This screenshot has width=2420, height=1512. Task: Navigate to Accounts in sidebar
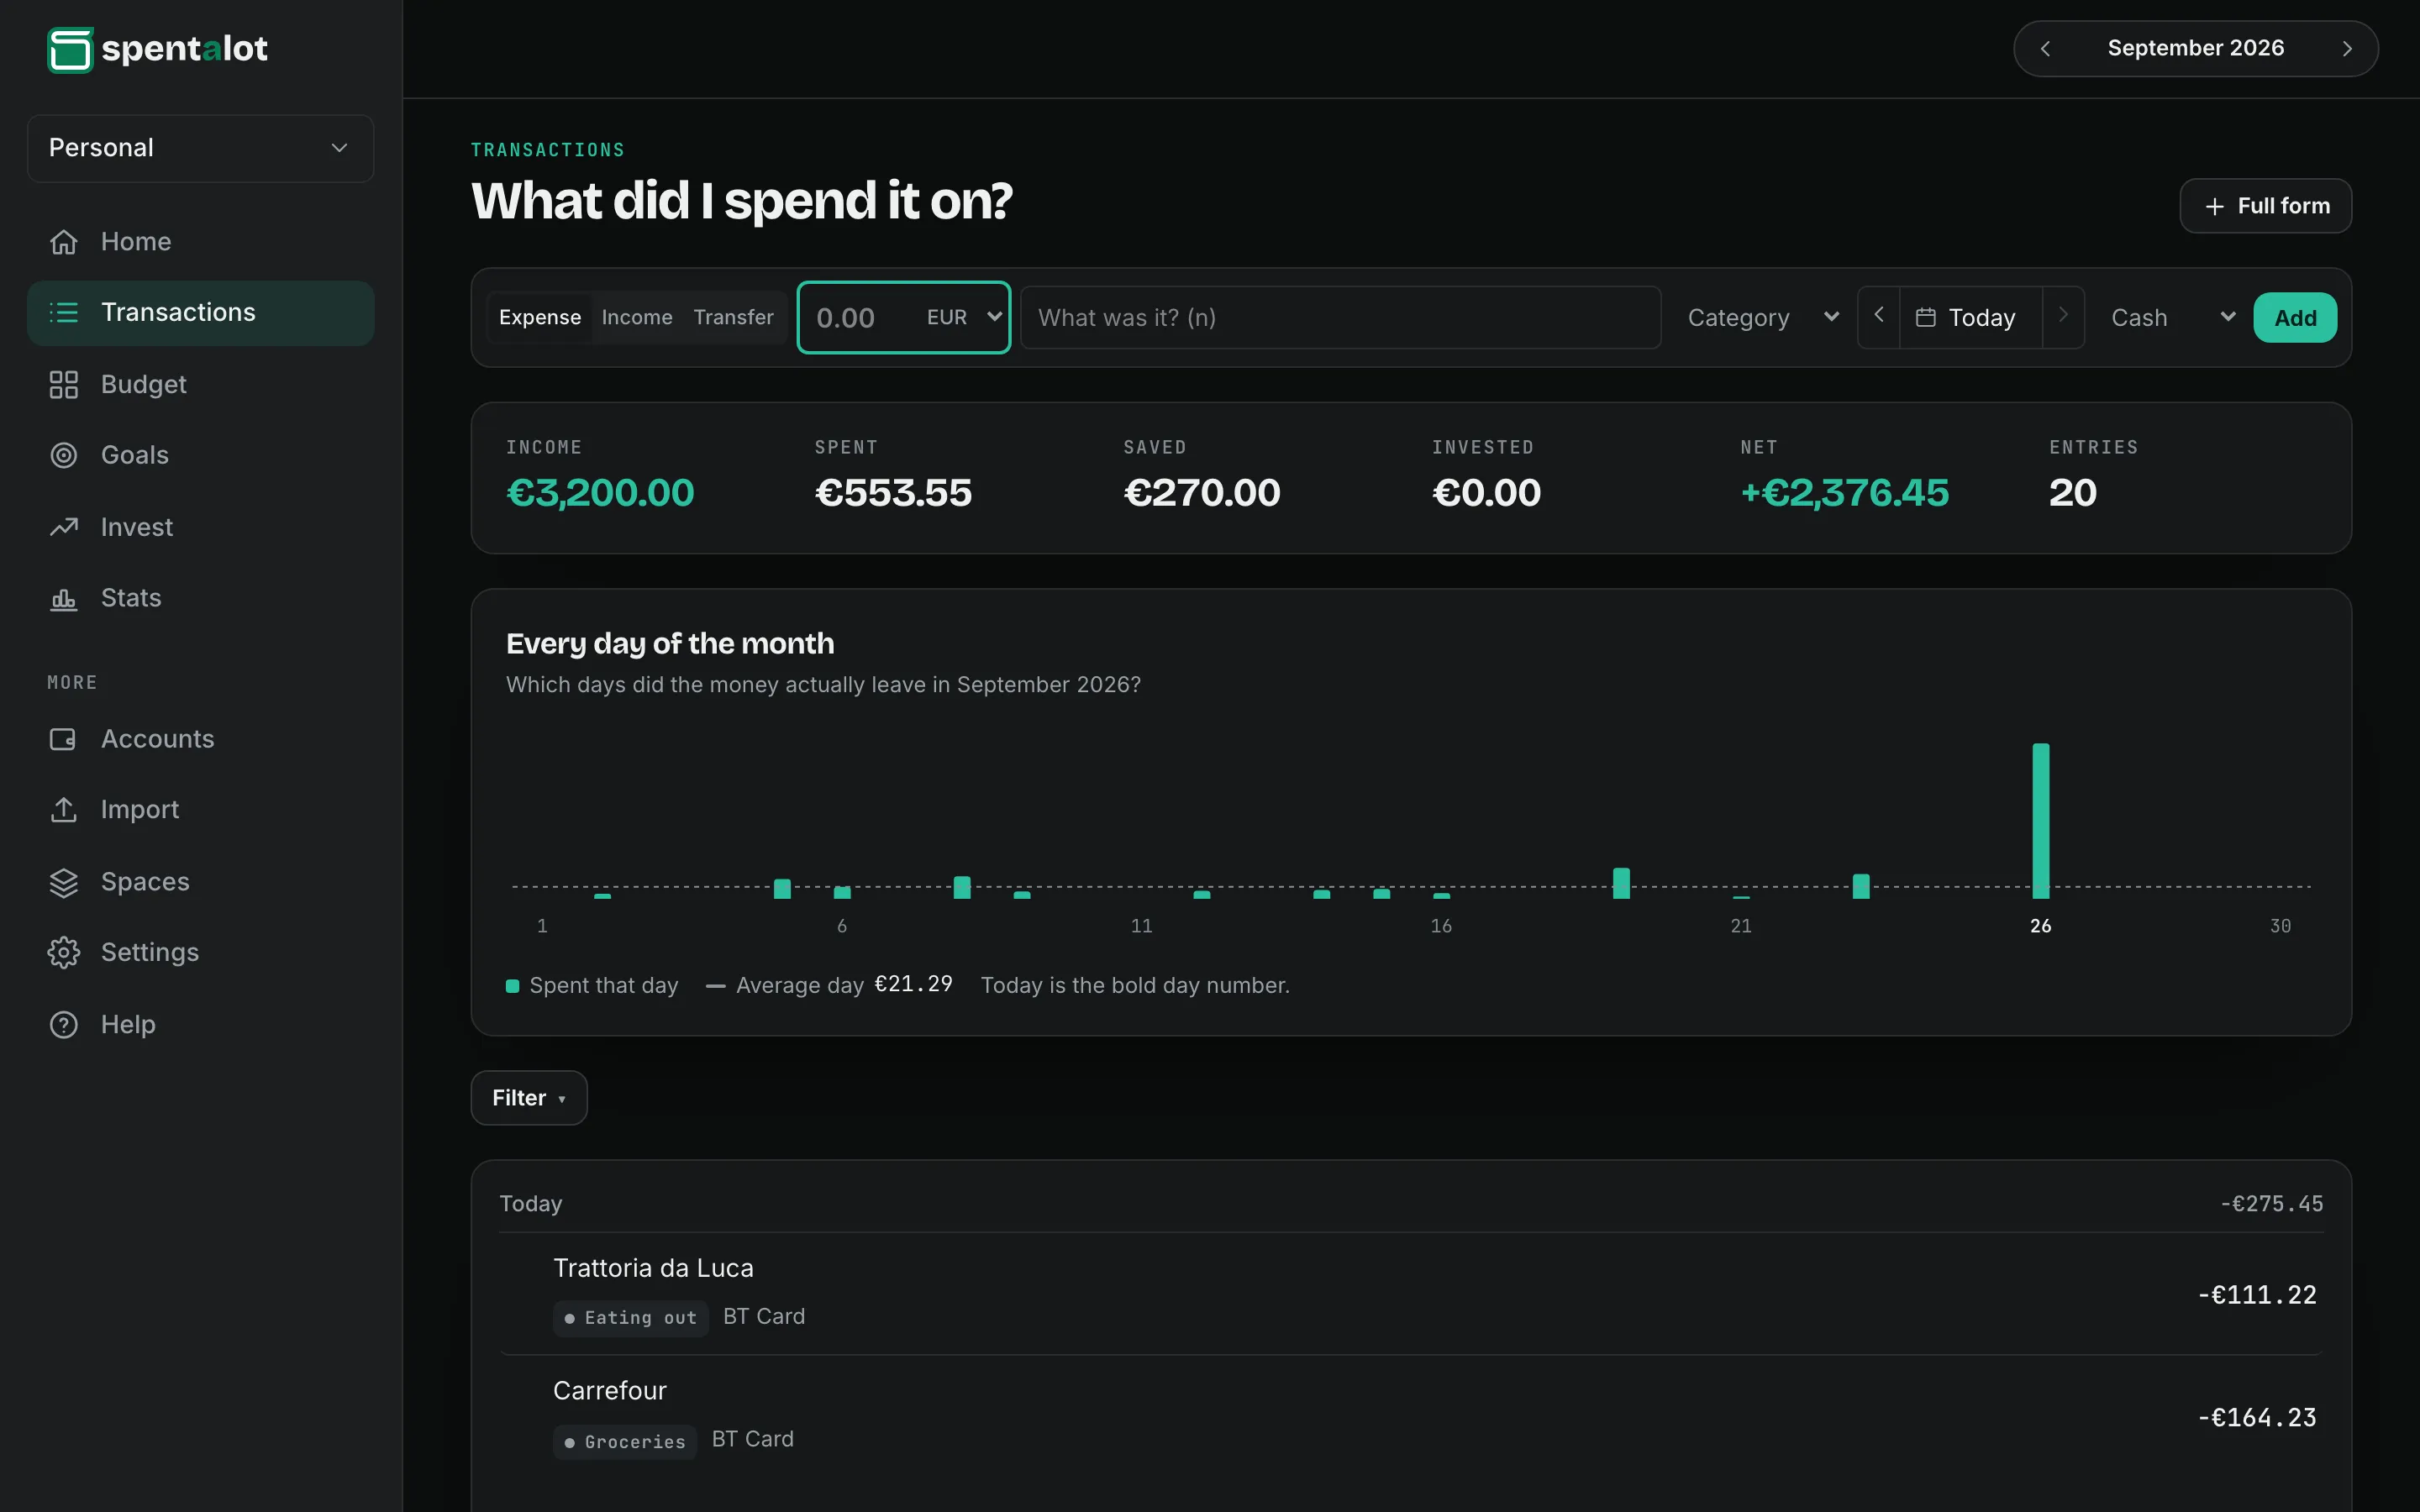[x=201, y=739]
